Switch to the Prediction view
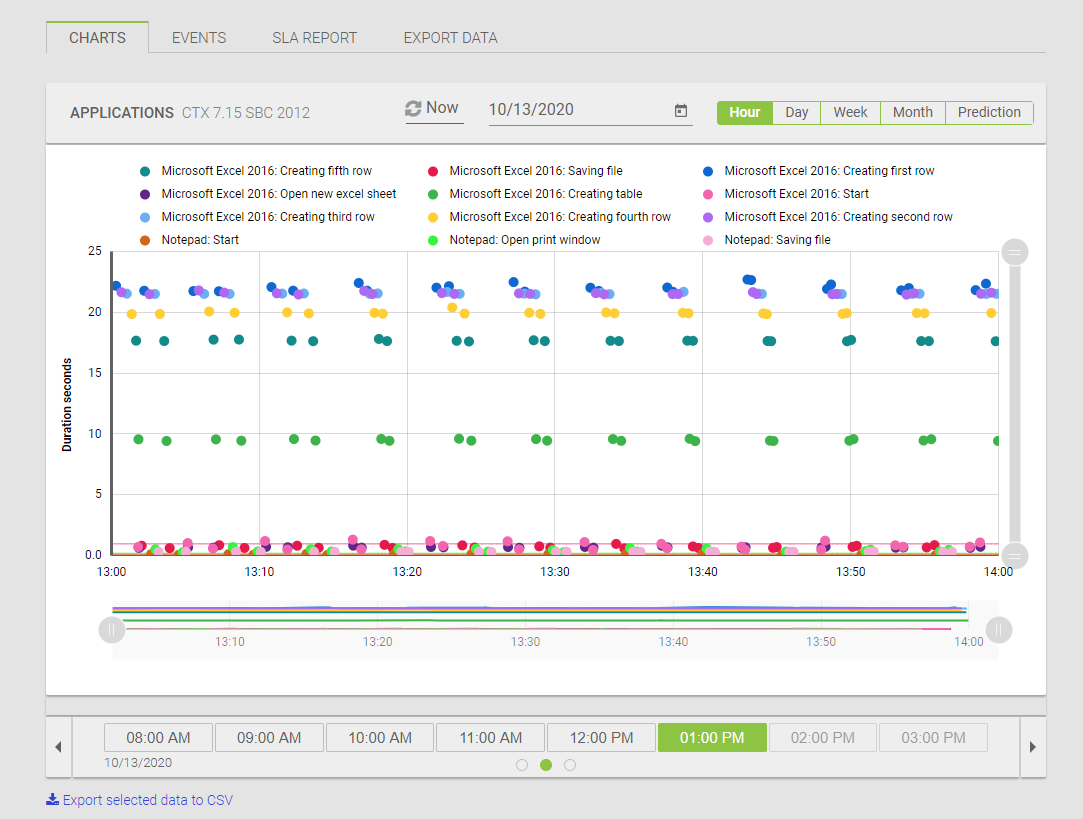Screen dimensions: 1083x819 click(x=988, y=112)
